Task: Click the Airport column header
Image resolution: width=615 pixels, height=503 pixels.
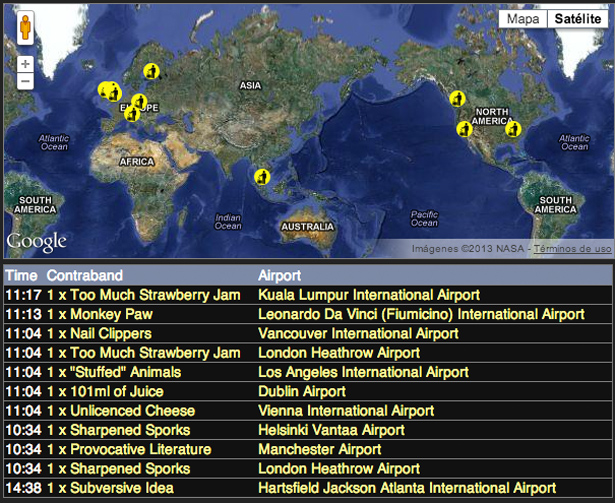Action: point(280,275)
